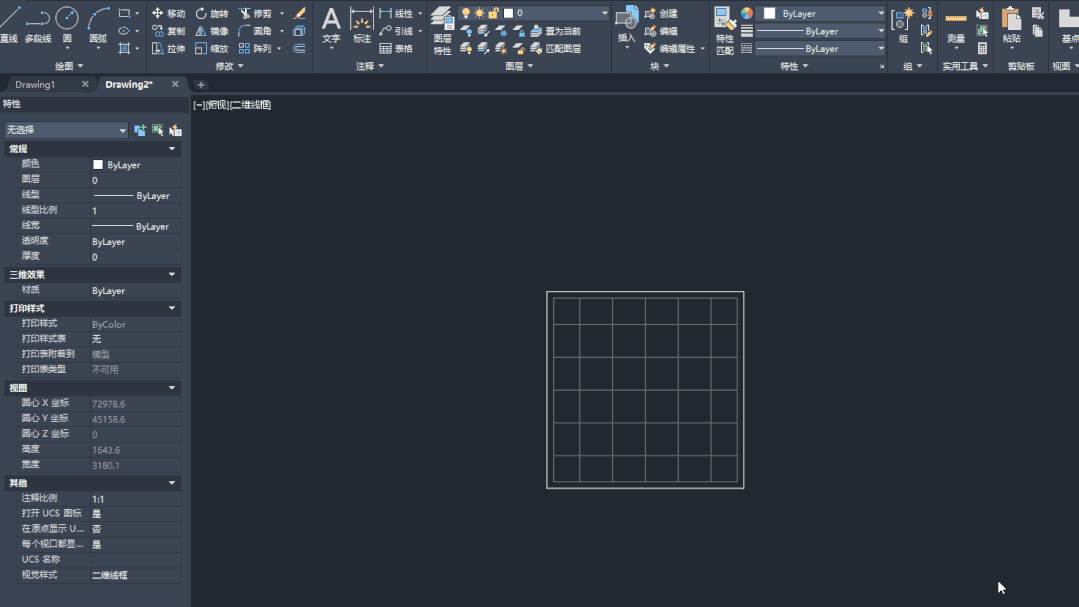Click the 颜色 ByLayer white swatch in properties

(x=98, y=165)
